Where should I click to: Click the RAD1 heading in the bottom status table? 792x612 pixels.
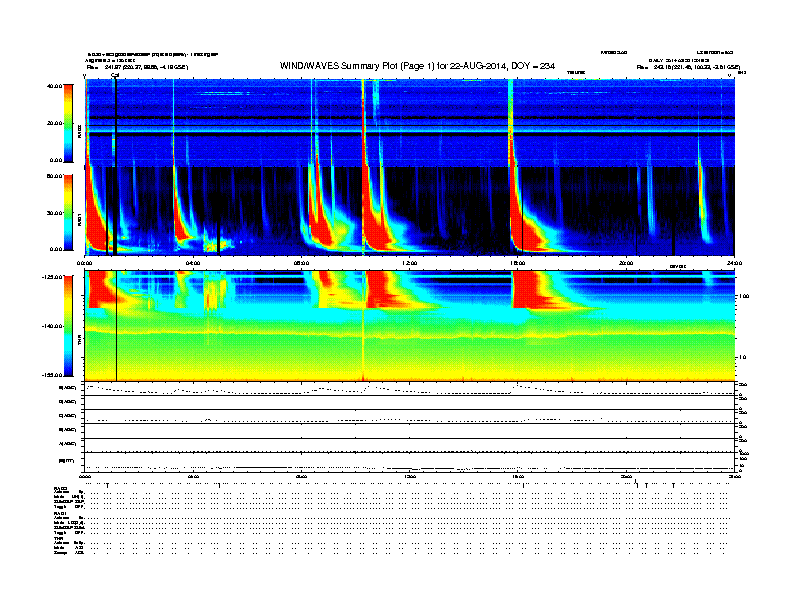point(60,514)
